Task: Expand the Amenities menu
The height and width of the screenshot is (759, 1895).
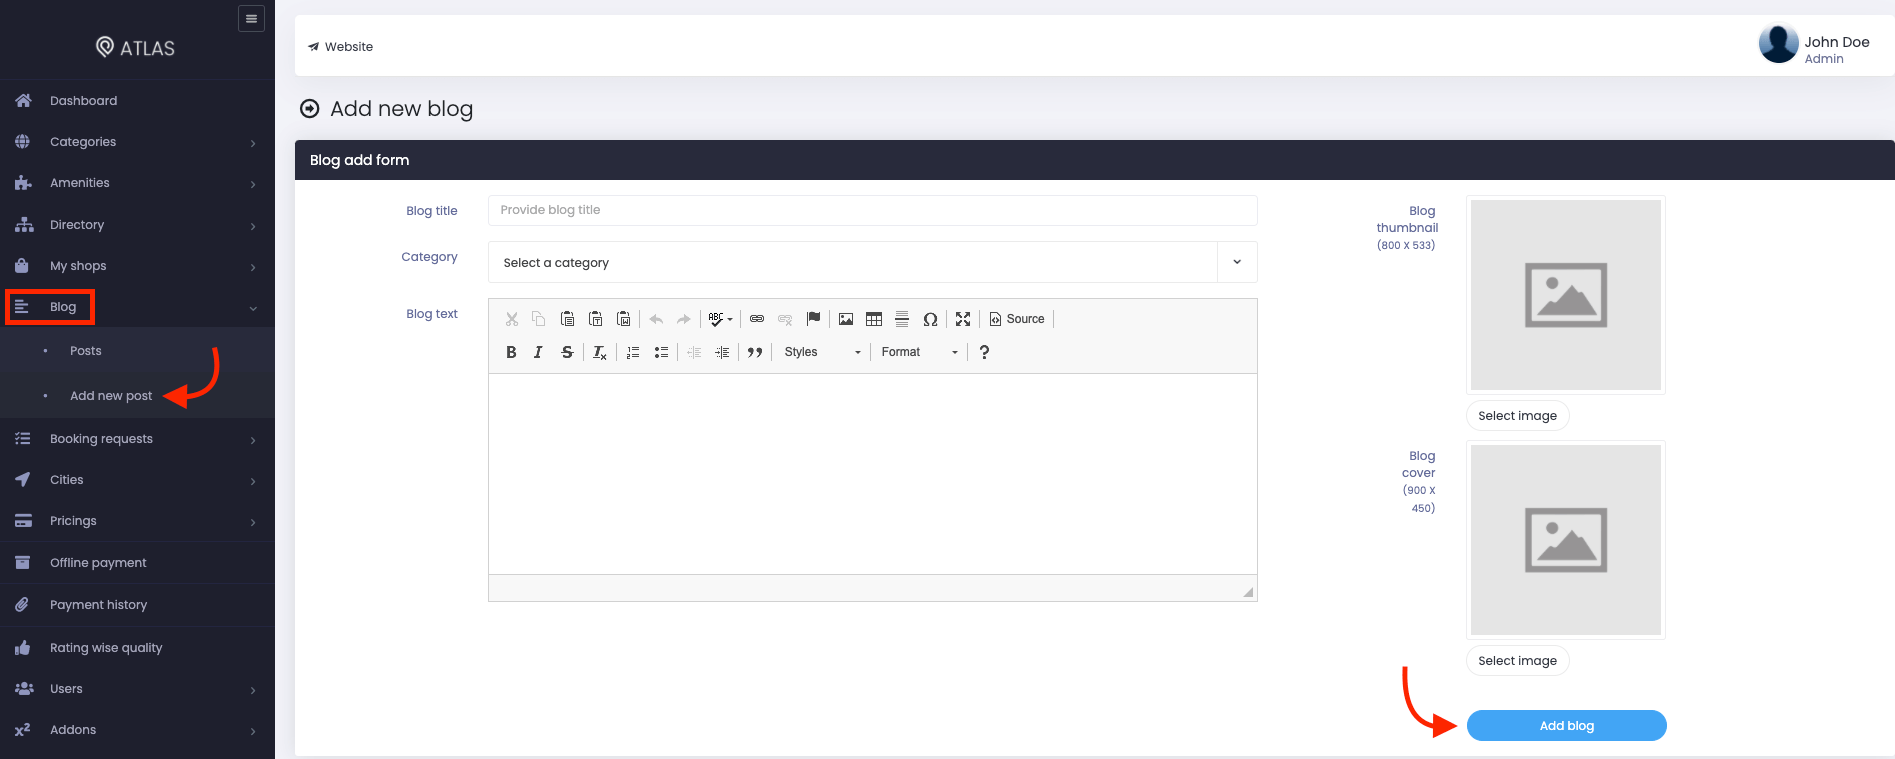Action: [137, 183]
